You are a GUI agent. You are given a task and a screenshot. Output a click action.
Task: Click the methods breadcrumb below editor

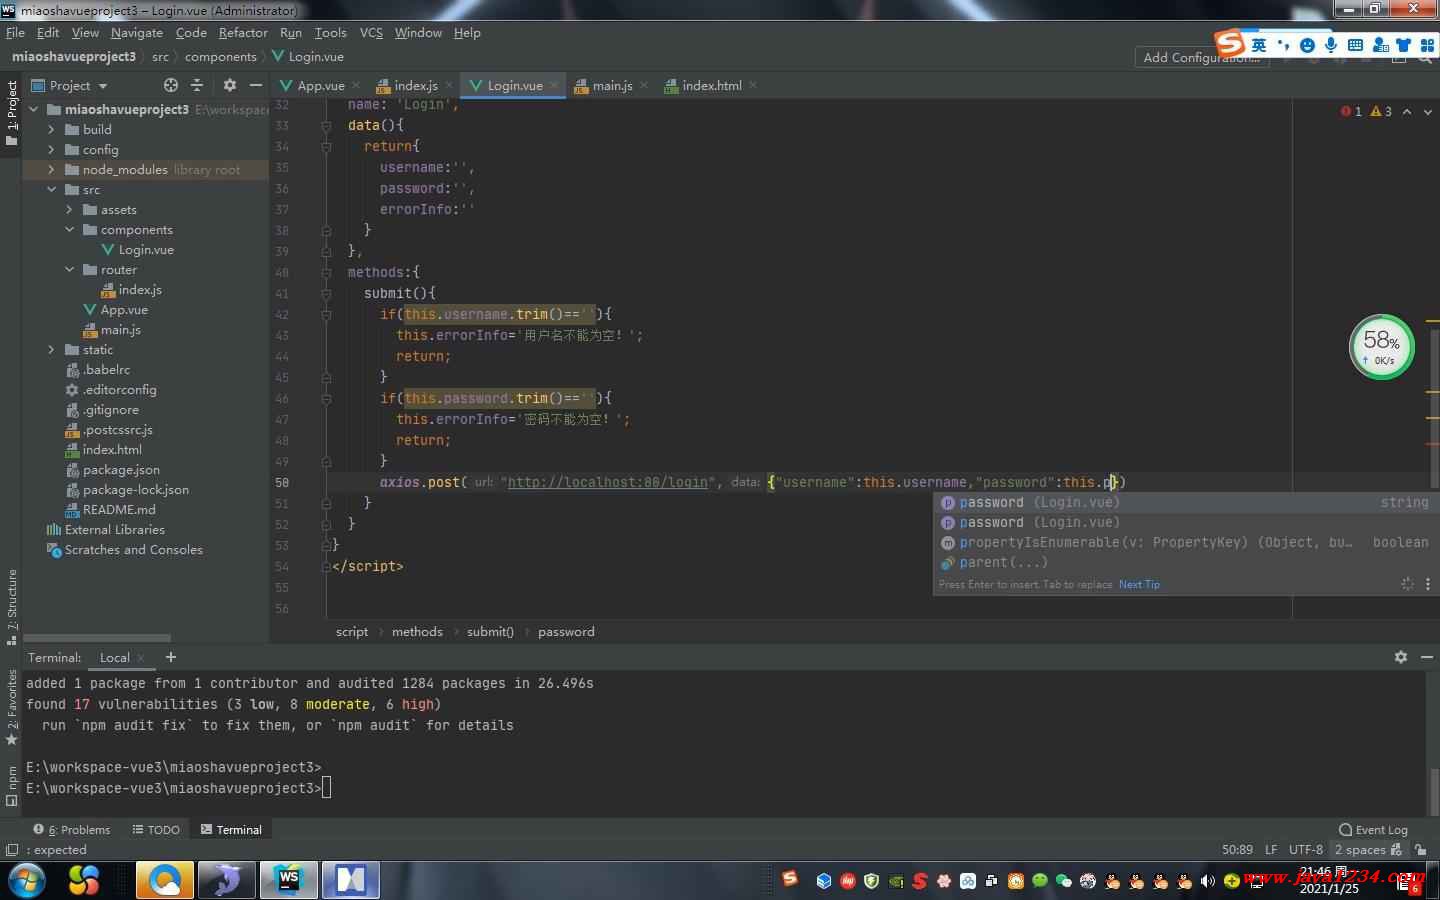[x=417, y=631]
